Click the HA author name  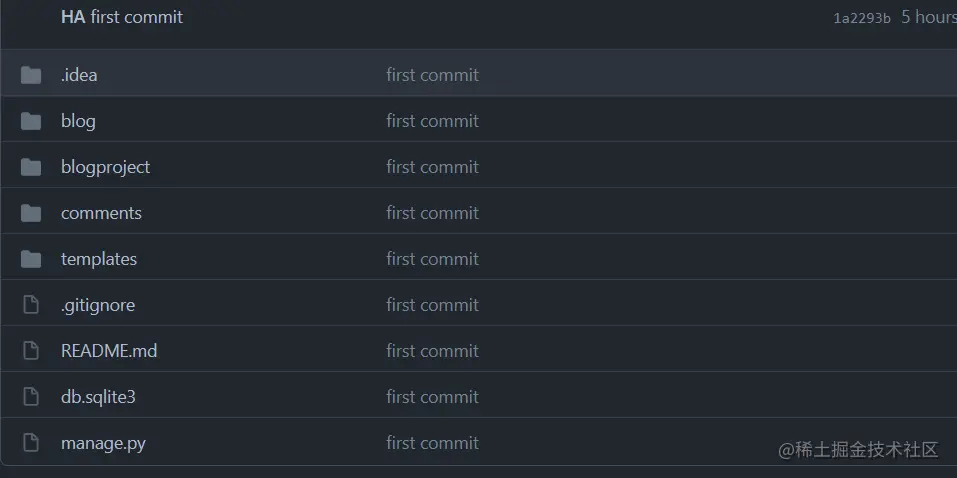click(x=72, y=17)
